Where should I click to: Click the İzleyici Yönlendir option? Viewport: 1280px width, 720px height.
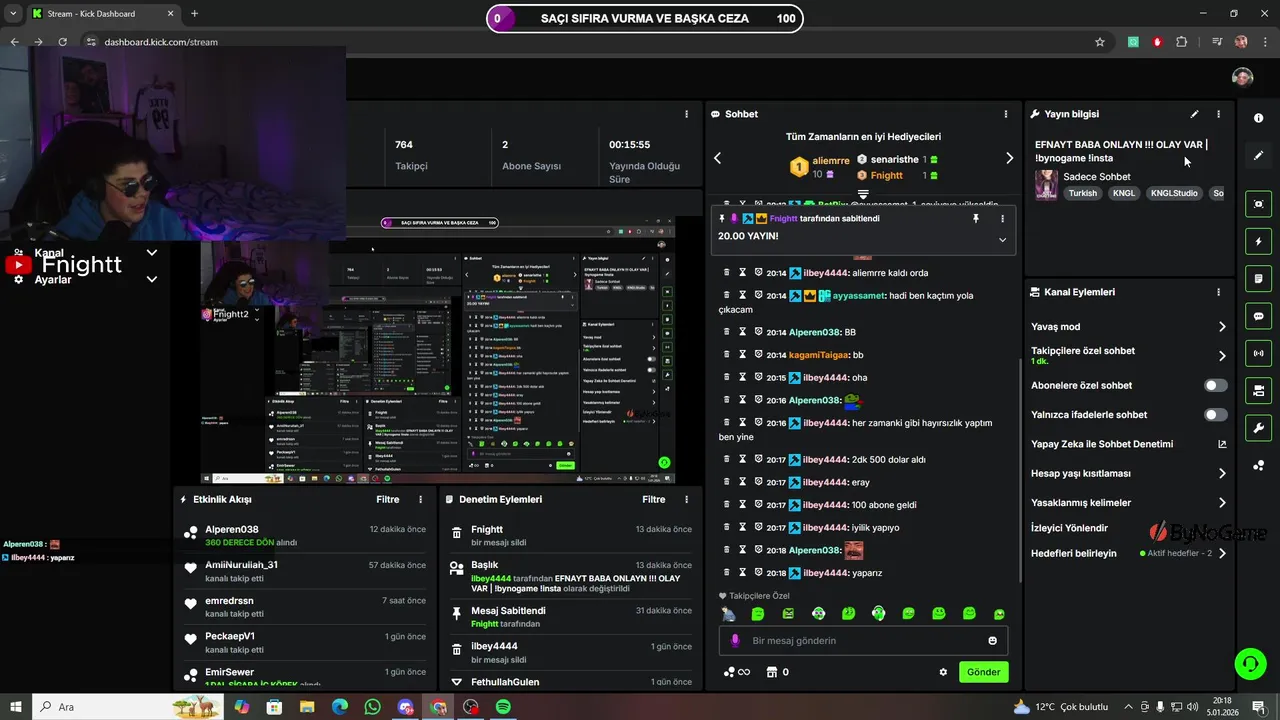1070,528
